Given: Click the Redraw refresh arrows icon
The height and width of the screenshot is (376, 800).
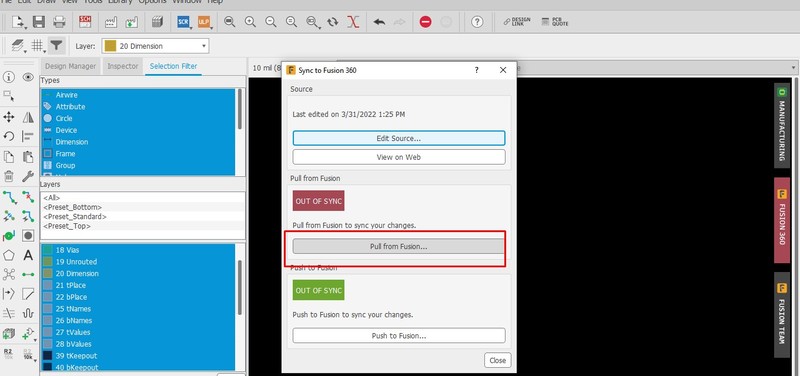Looking at the screenshot, I should pos(333,22).
